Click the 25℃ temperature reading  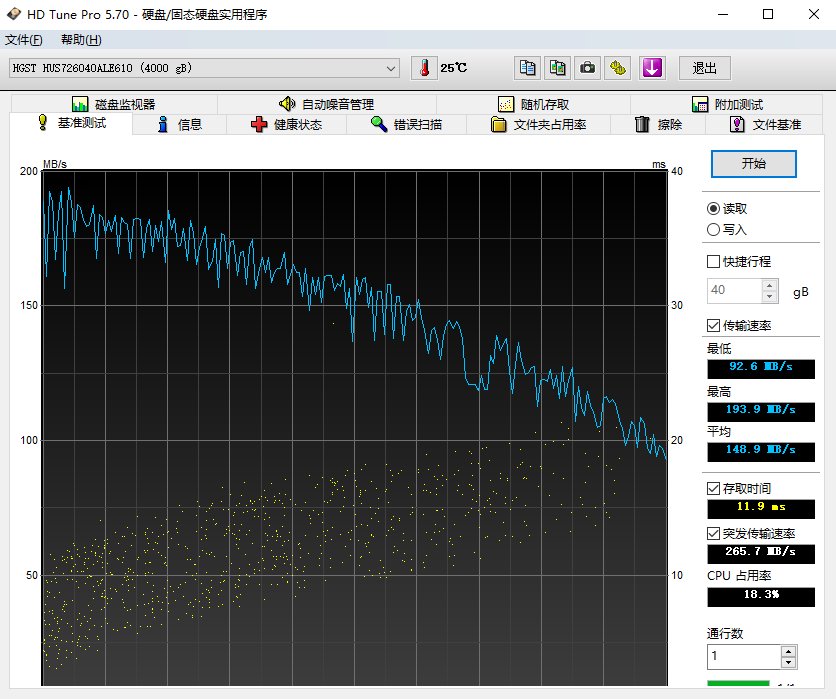(x=454, y=68)
